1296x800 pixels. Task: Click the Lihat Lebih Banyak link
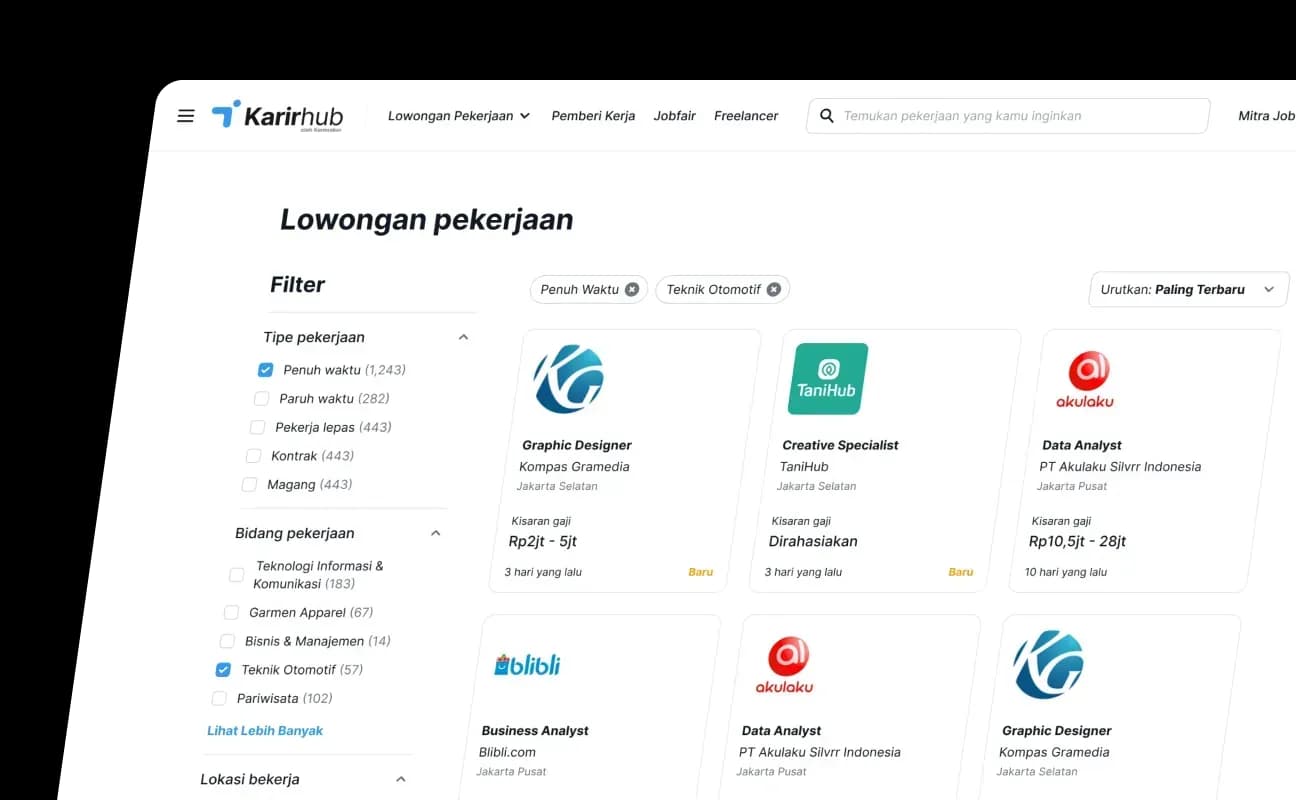(265, 731)
